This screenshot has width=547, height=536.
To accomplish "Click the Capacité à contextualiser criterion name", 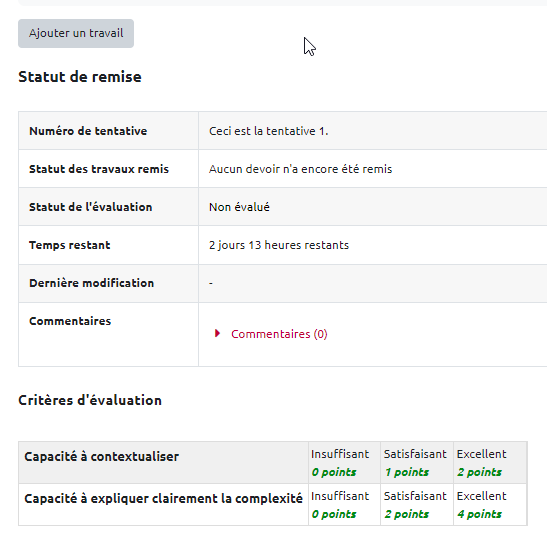I will tap(102, 456).
